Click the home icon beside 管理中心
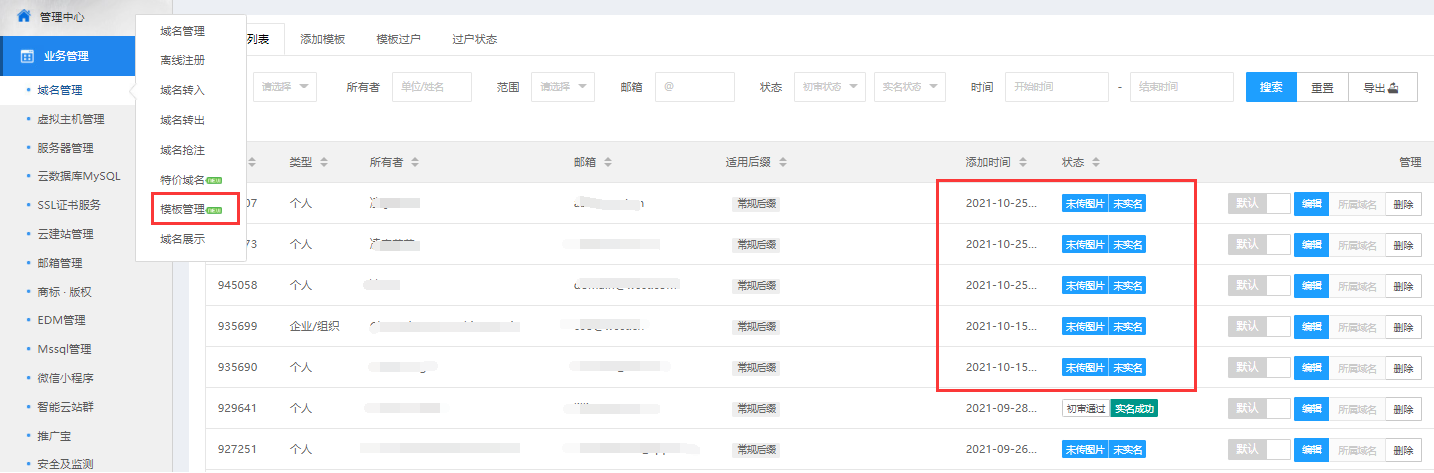 24,16
